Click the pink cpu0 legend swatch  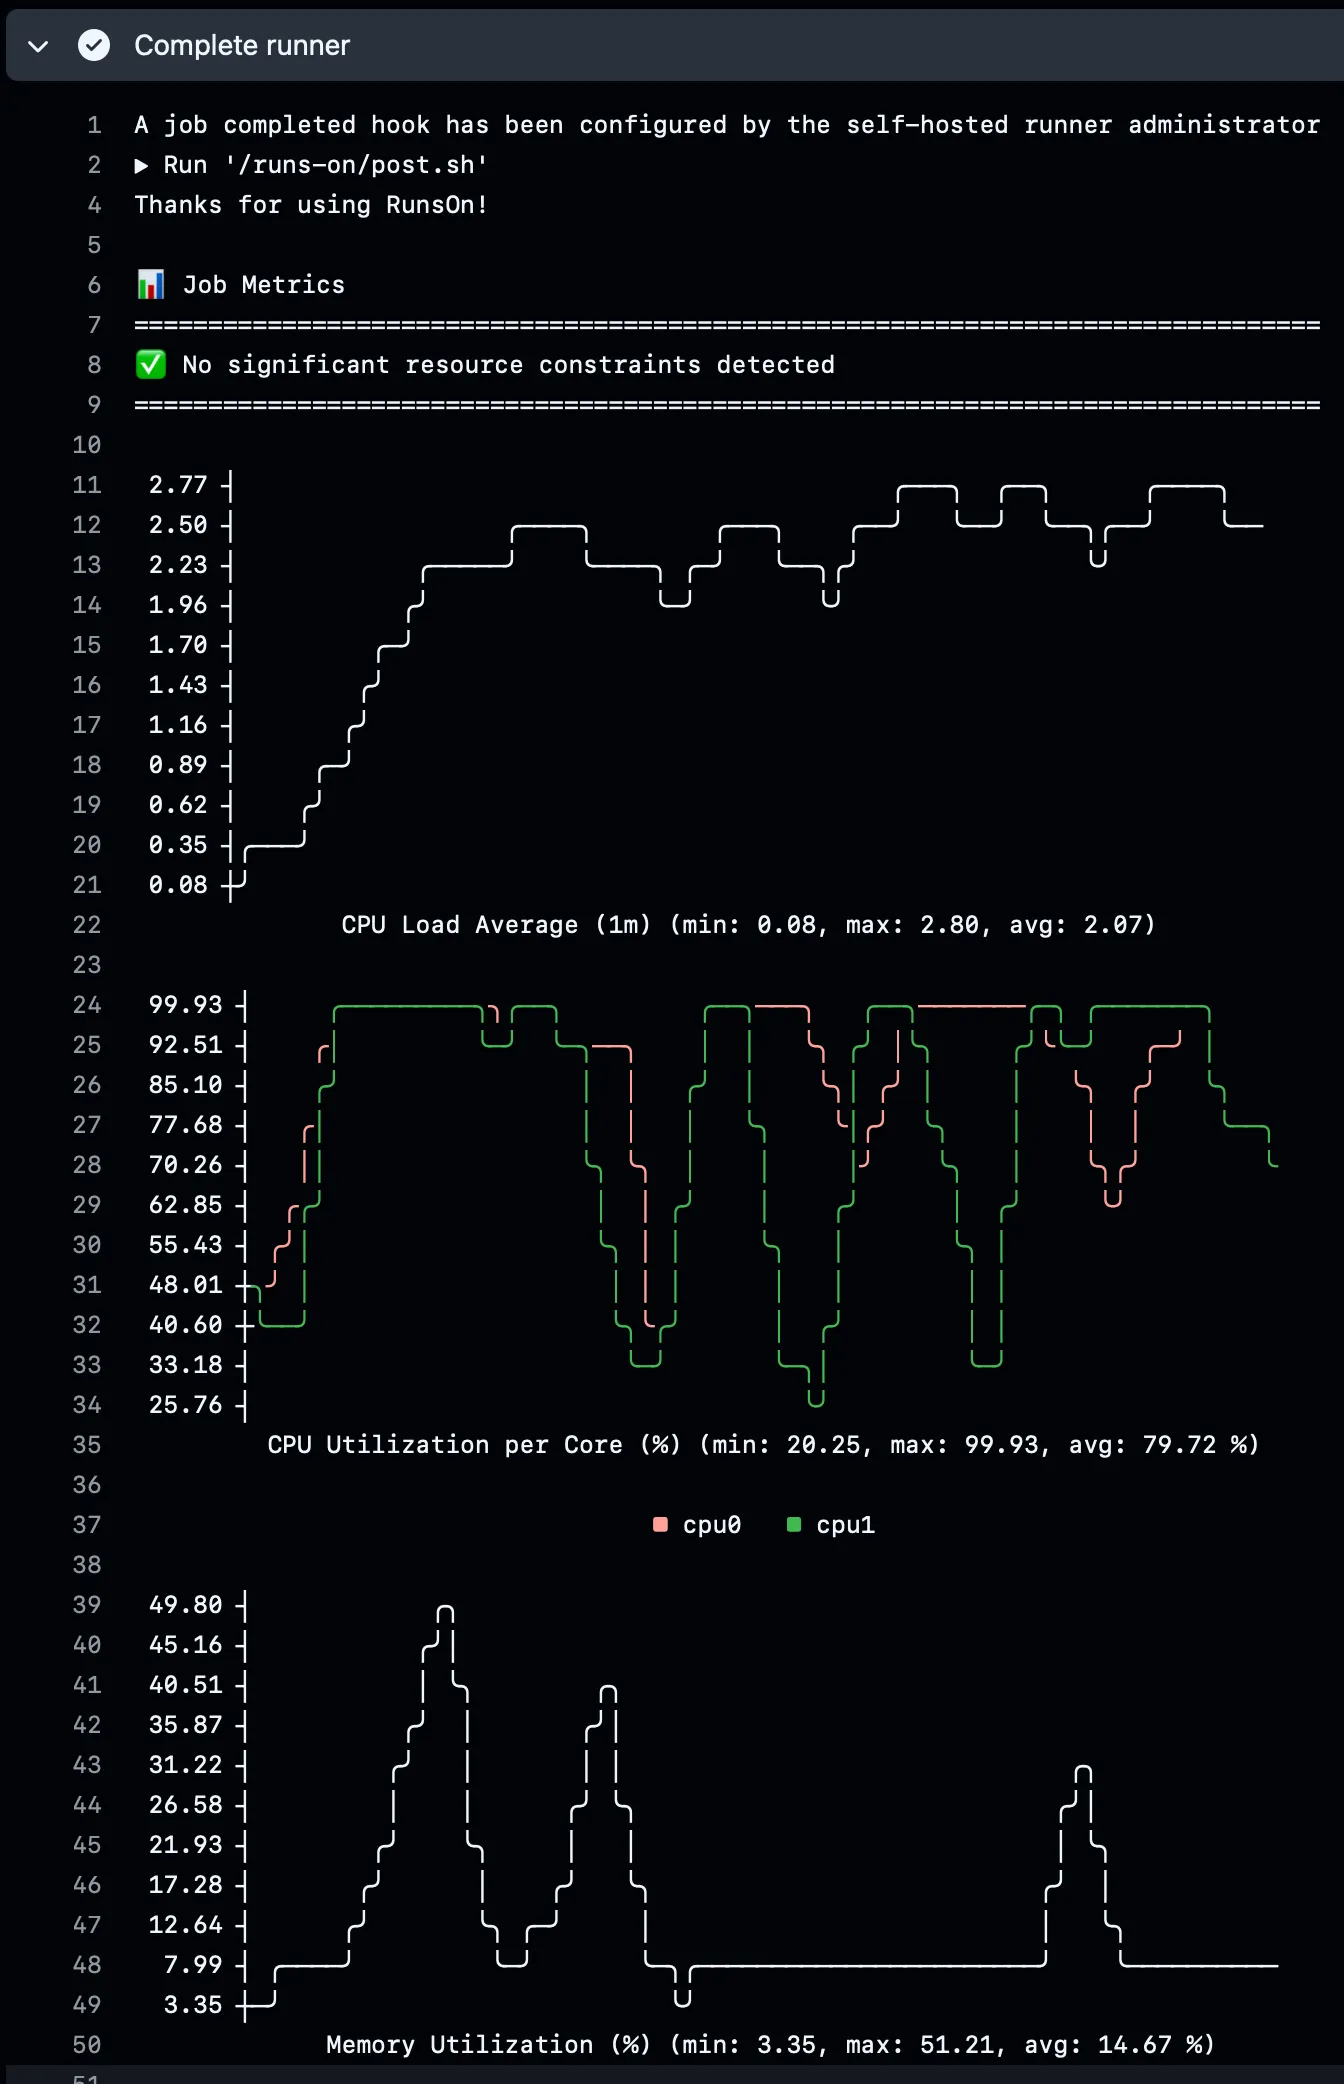(660, 1524)
